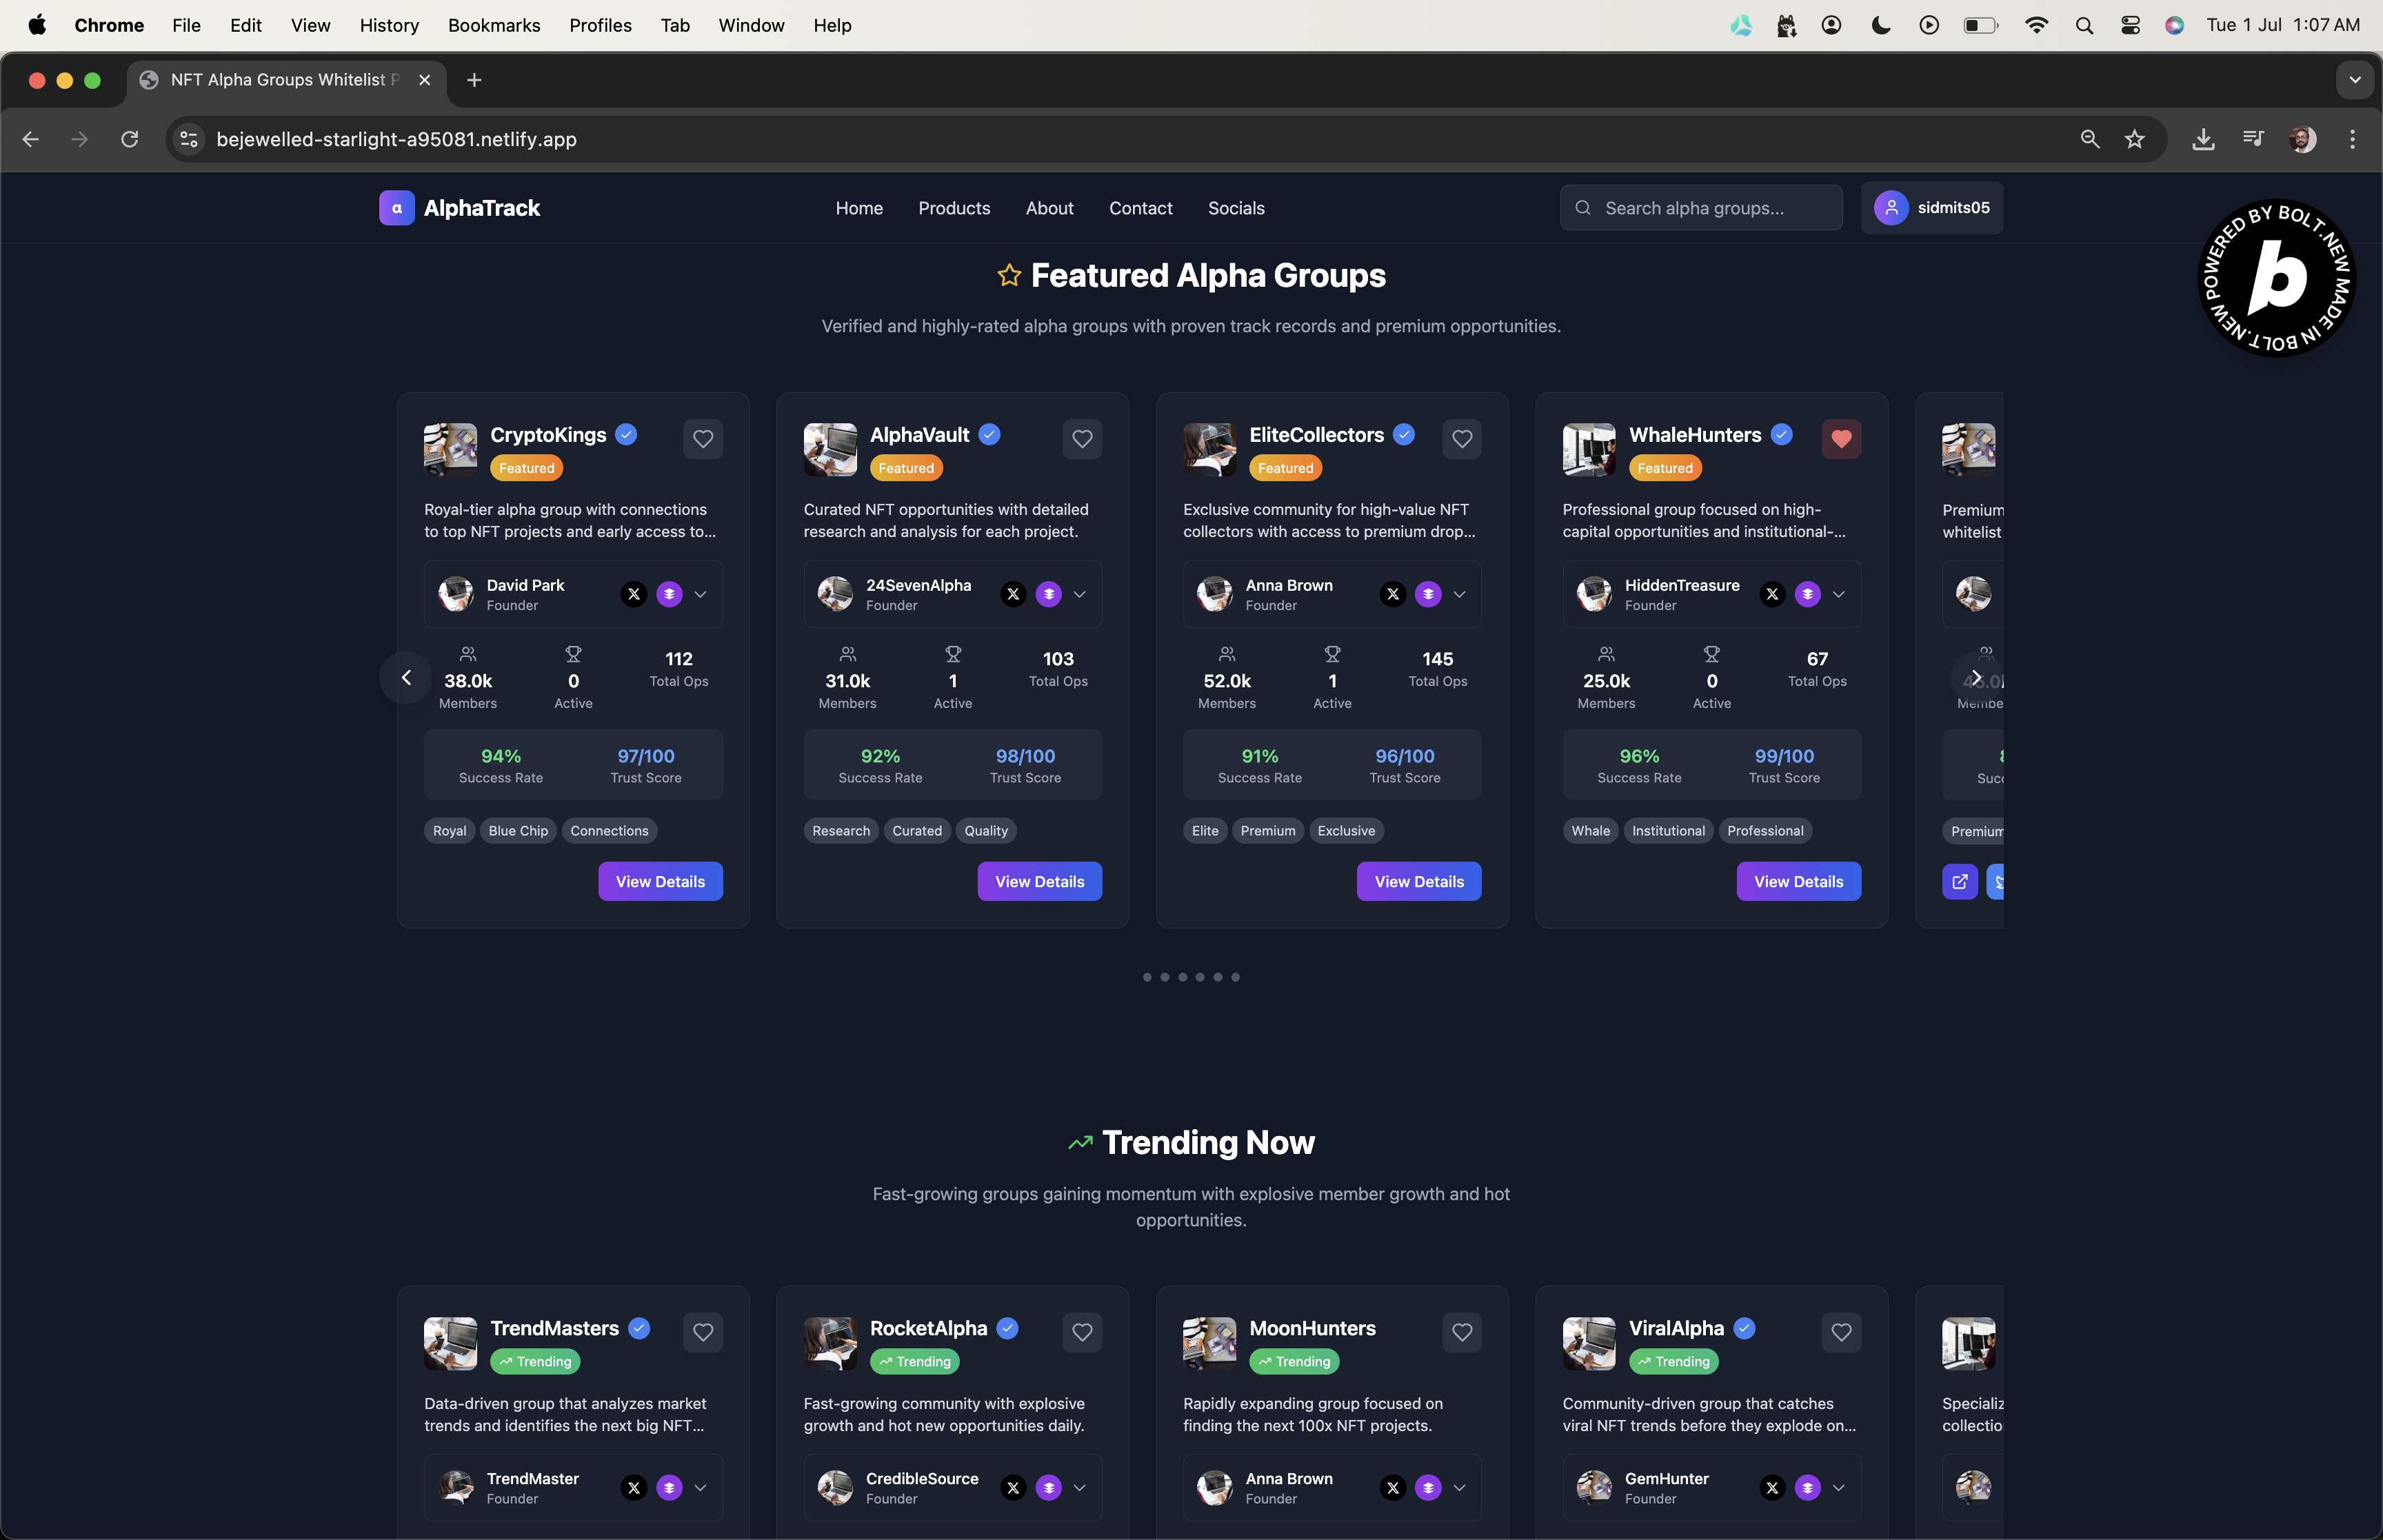Unfavorite WhaleHunters with red heart

[1841, 439]
